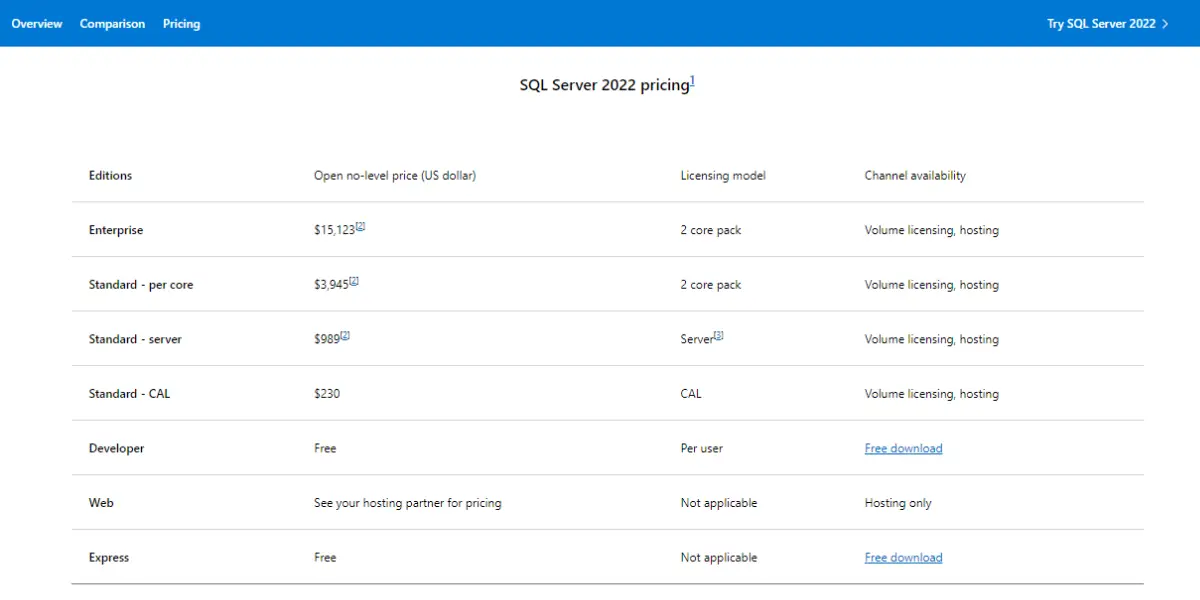This screenshot has width=1200, height=600.
Task: Click "Free" price in the Express row
Action: click(325, 558)
